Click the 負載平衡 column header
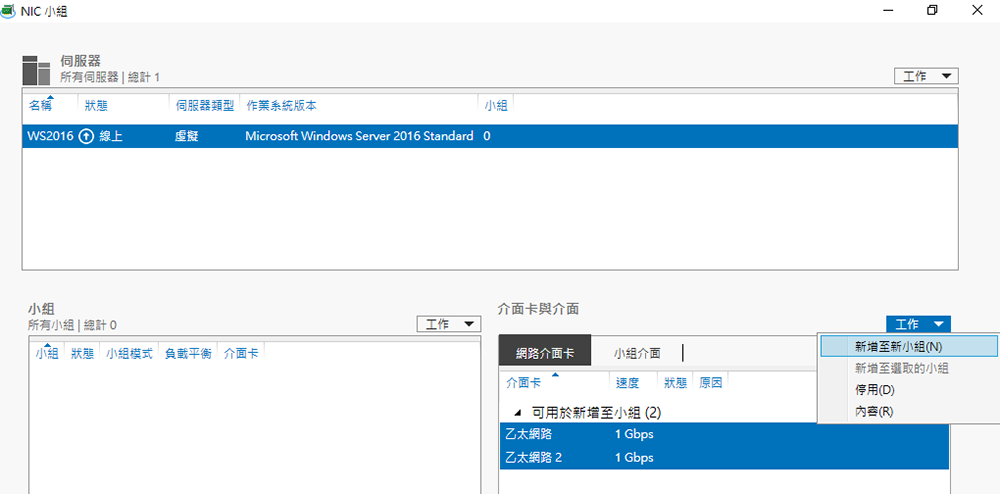Image resolution: width=1000 pixels, height=494 pixels. click(188, 353)
